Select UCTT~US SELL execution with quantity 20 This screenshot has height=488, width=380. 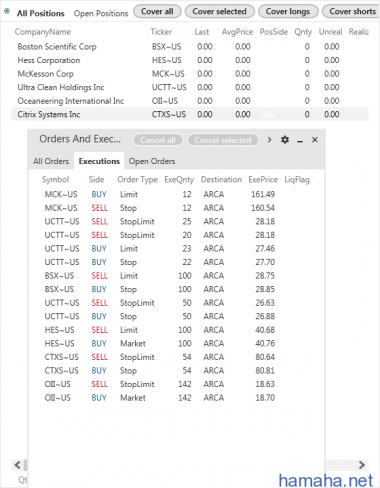177,235
